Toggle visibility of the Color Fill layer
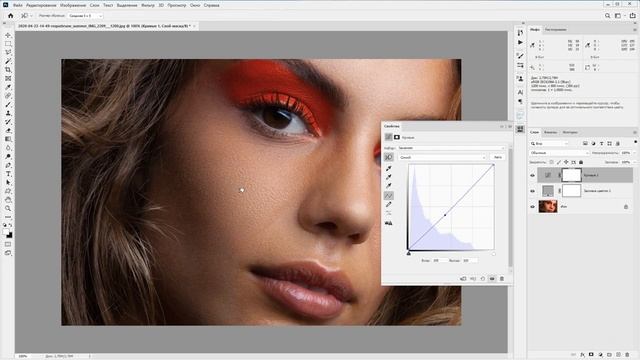Viewport: 640px width, 360px height. tap(532, 191)
